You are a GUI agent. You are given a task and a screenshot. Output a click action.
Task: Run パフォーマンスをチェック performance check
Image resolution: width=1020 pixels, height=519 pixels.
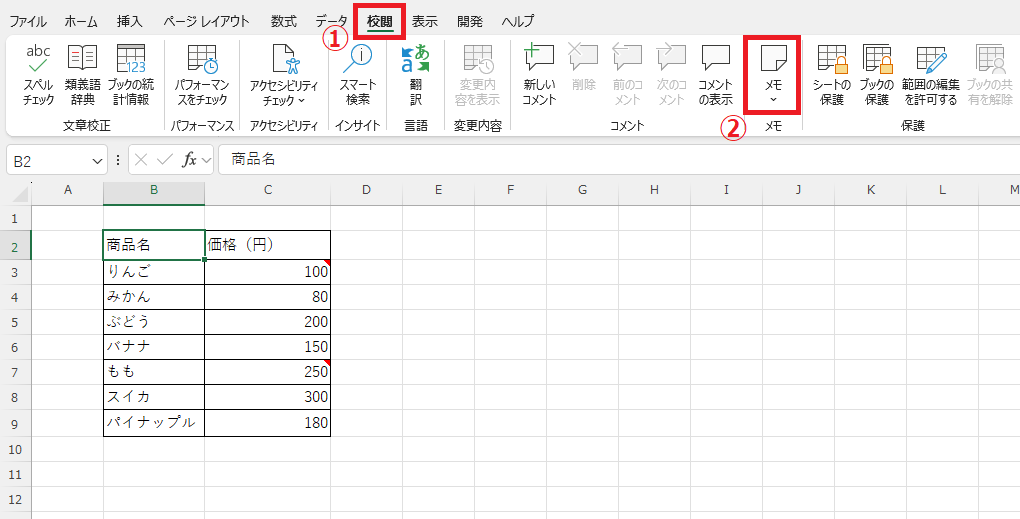pyautogui.click(x=201, y=74)
